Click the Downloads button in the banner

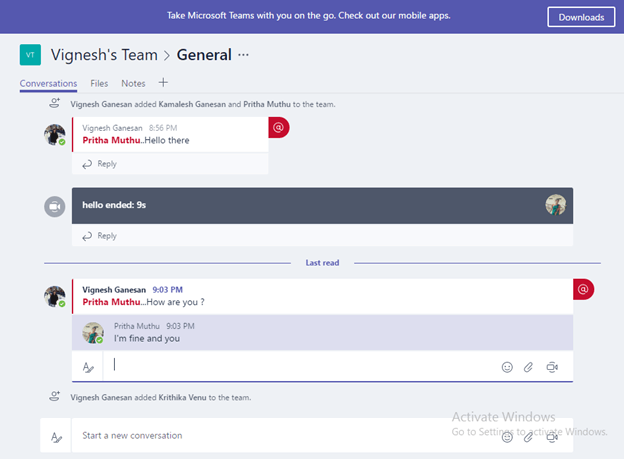tap(581, 17)
